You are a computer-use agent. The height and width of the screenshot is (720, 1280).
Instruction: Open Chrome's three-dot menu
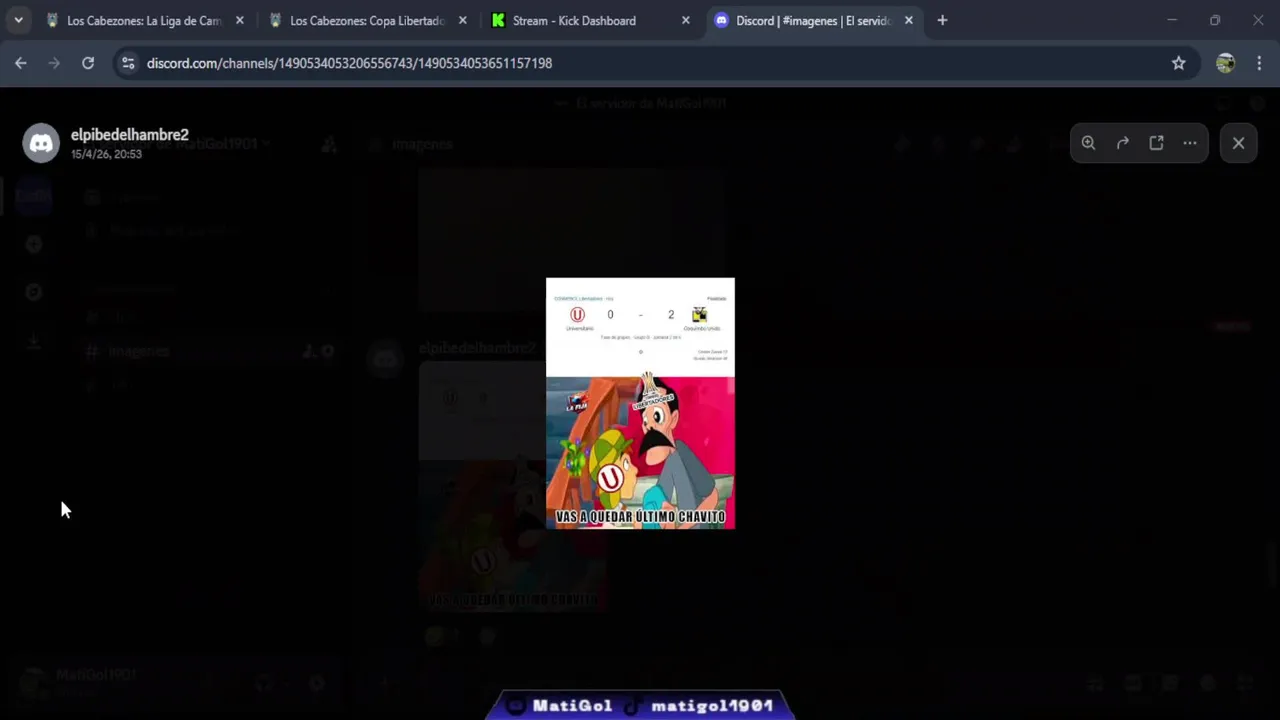pyautogui.click(x=1259, y=63)
